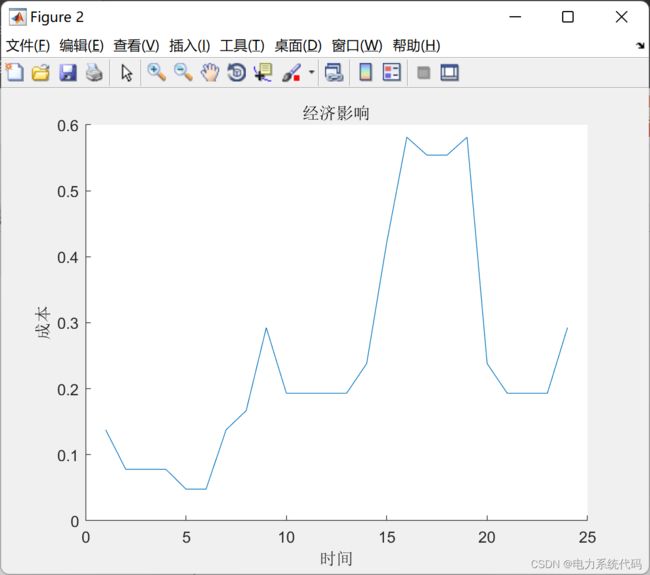Click the x-axis label 时间

pos(336,558)
